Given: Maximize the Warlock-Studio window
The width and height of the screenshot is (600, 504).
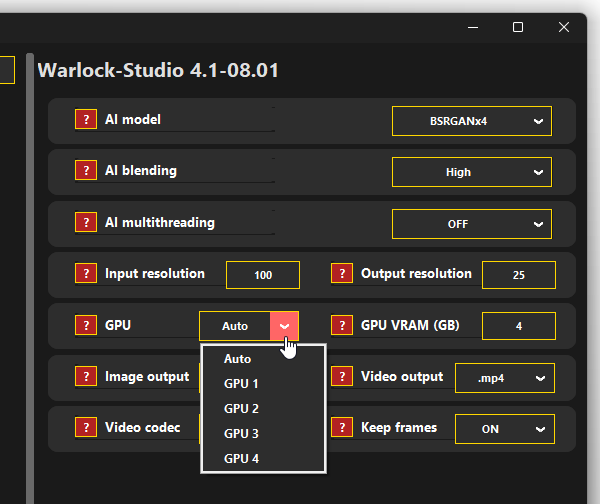Looking at the screenshot, I should pyautogui.click(x=518, y=27).
